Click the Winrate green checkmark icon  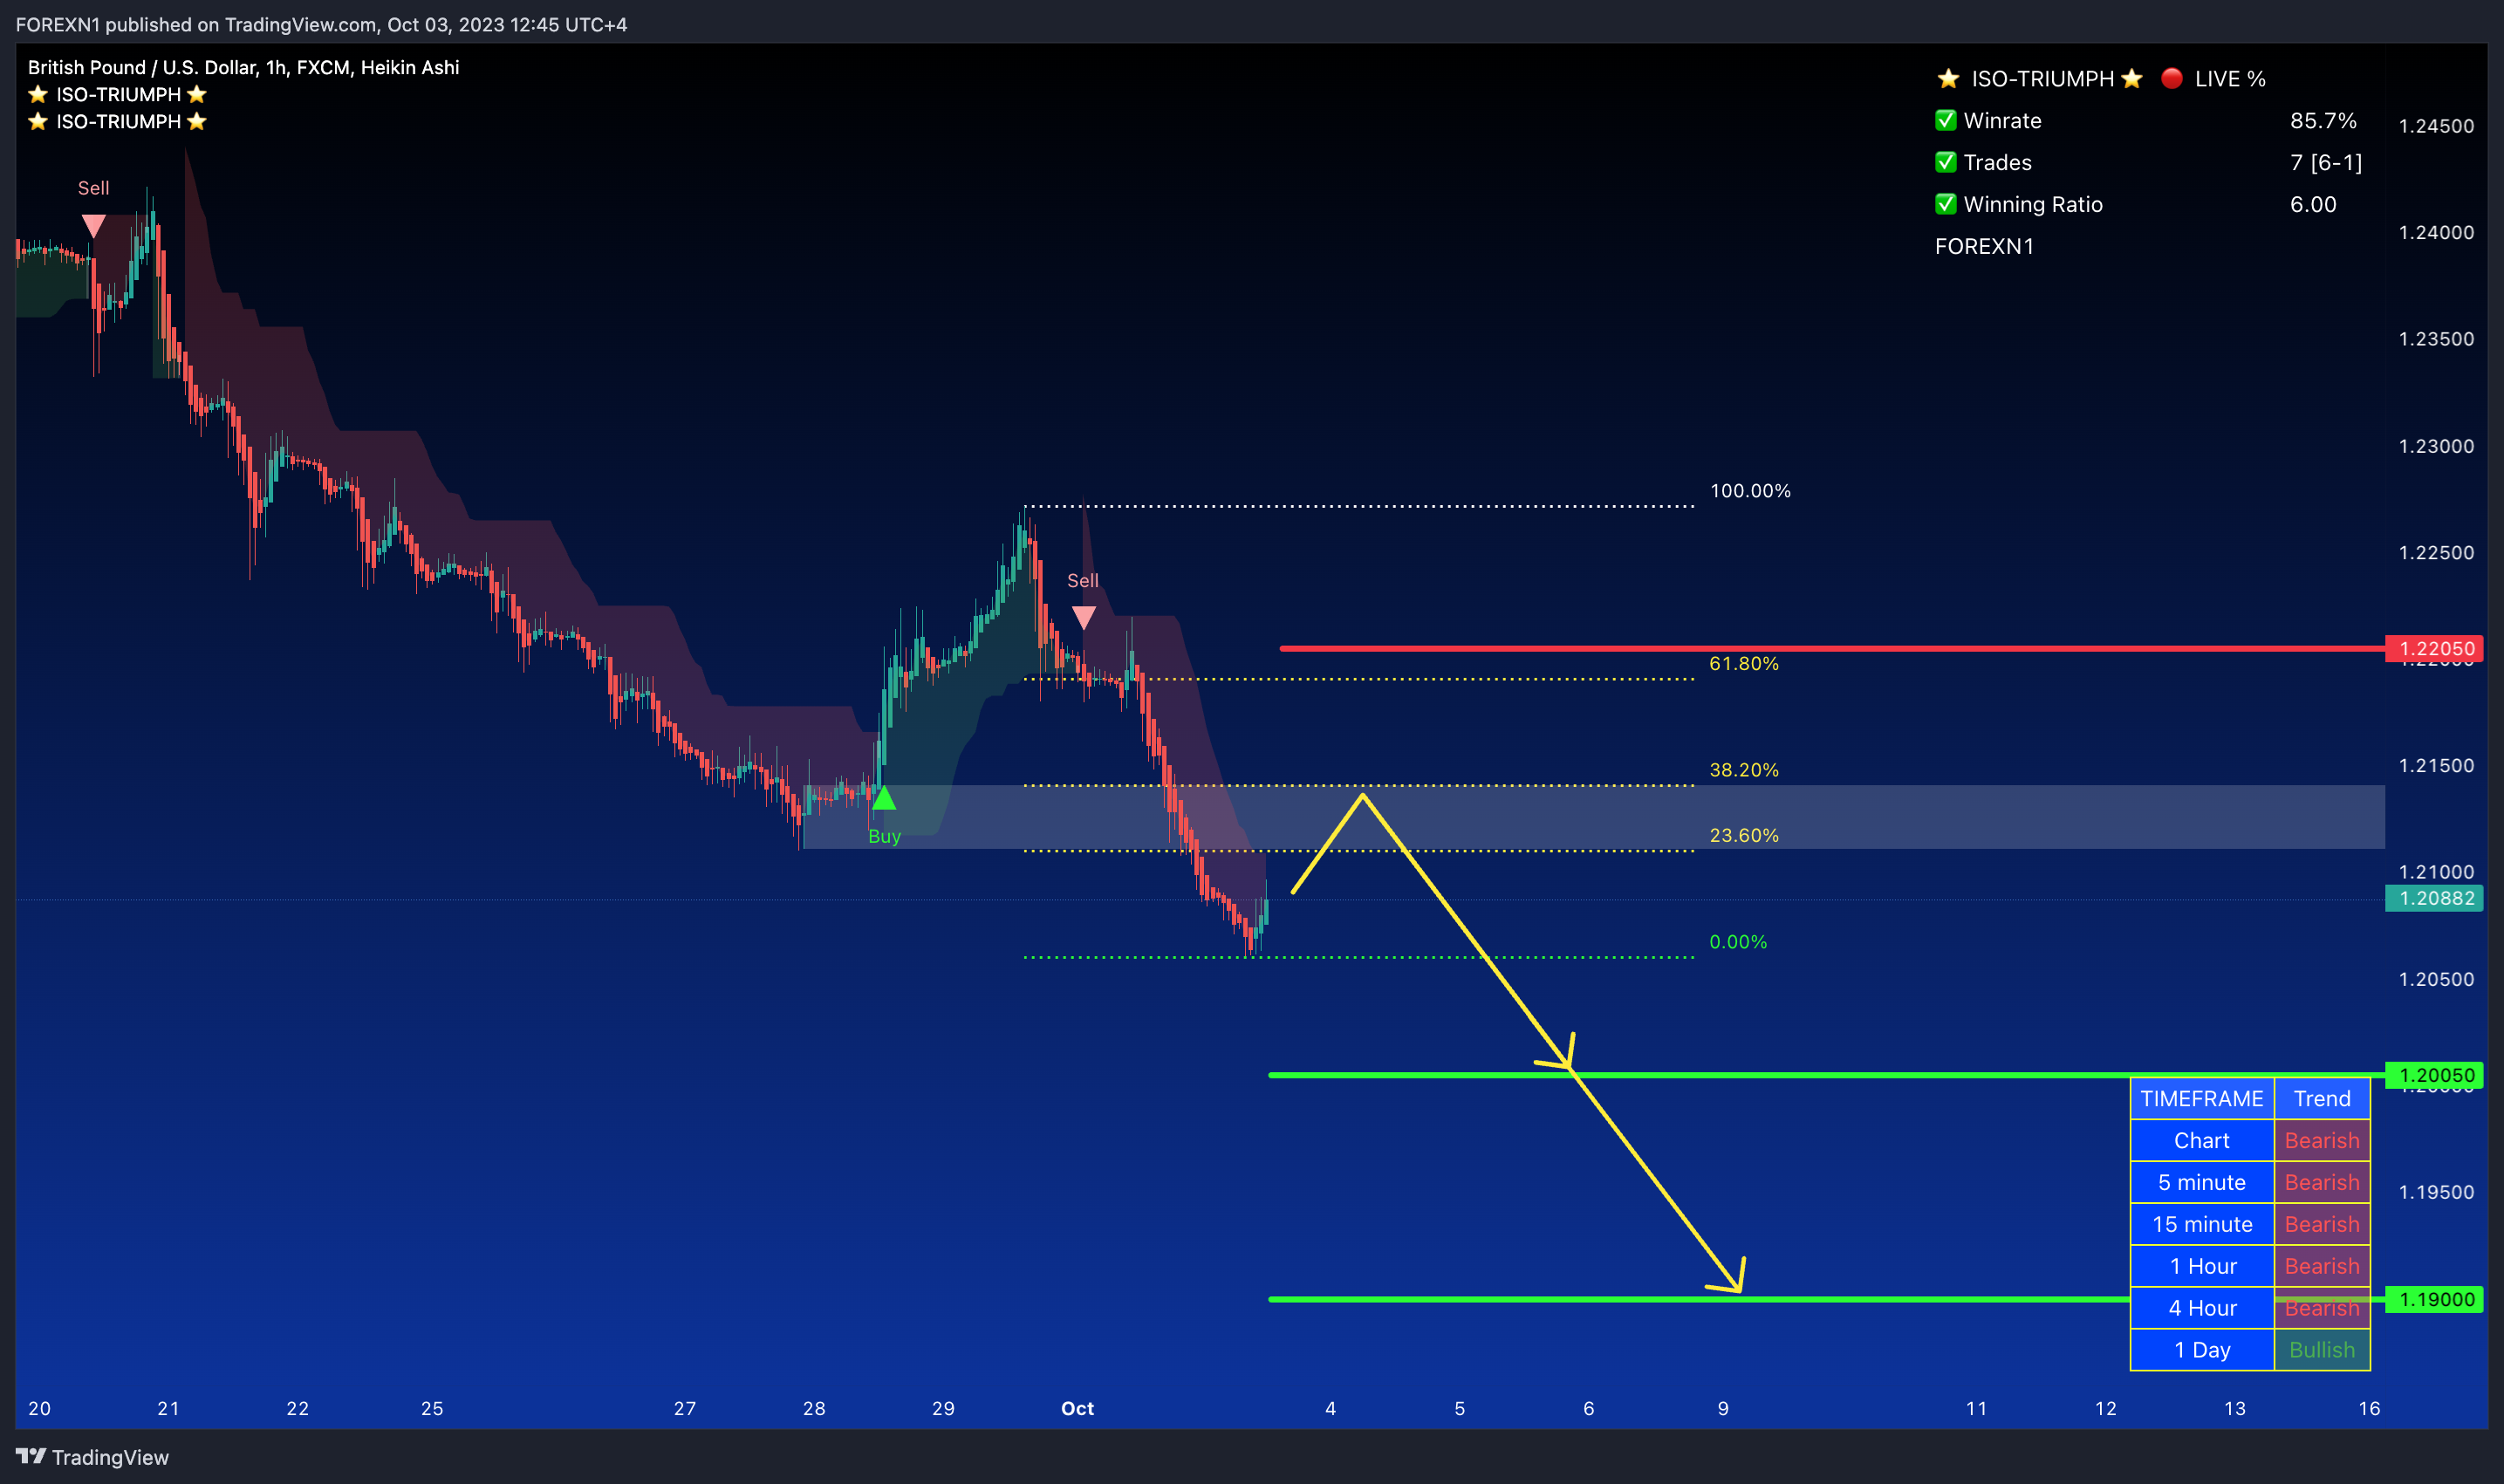coord(1945,120)
